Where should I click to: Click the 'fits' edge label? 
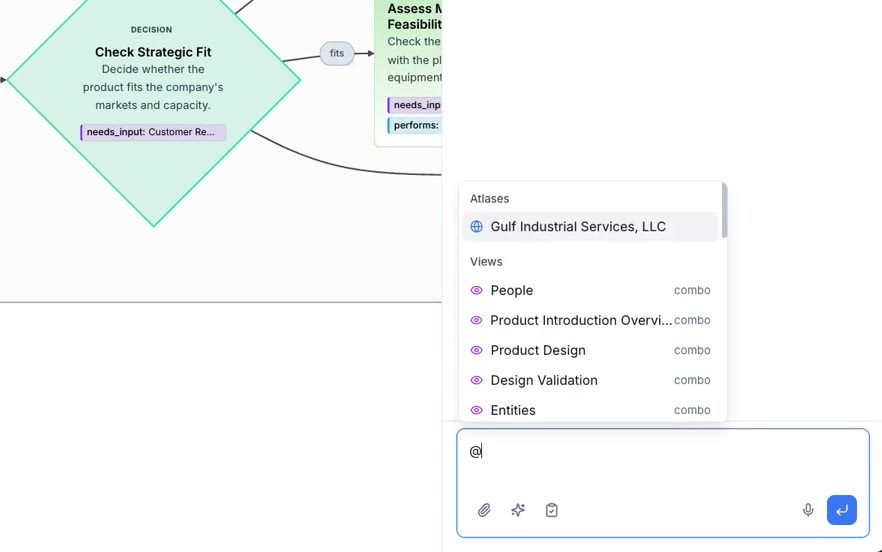point(337,53)
